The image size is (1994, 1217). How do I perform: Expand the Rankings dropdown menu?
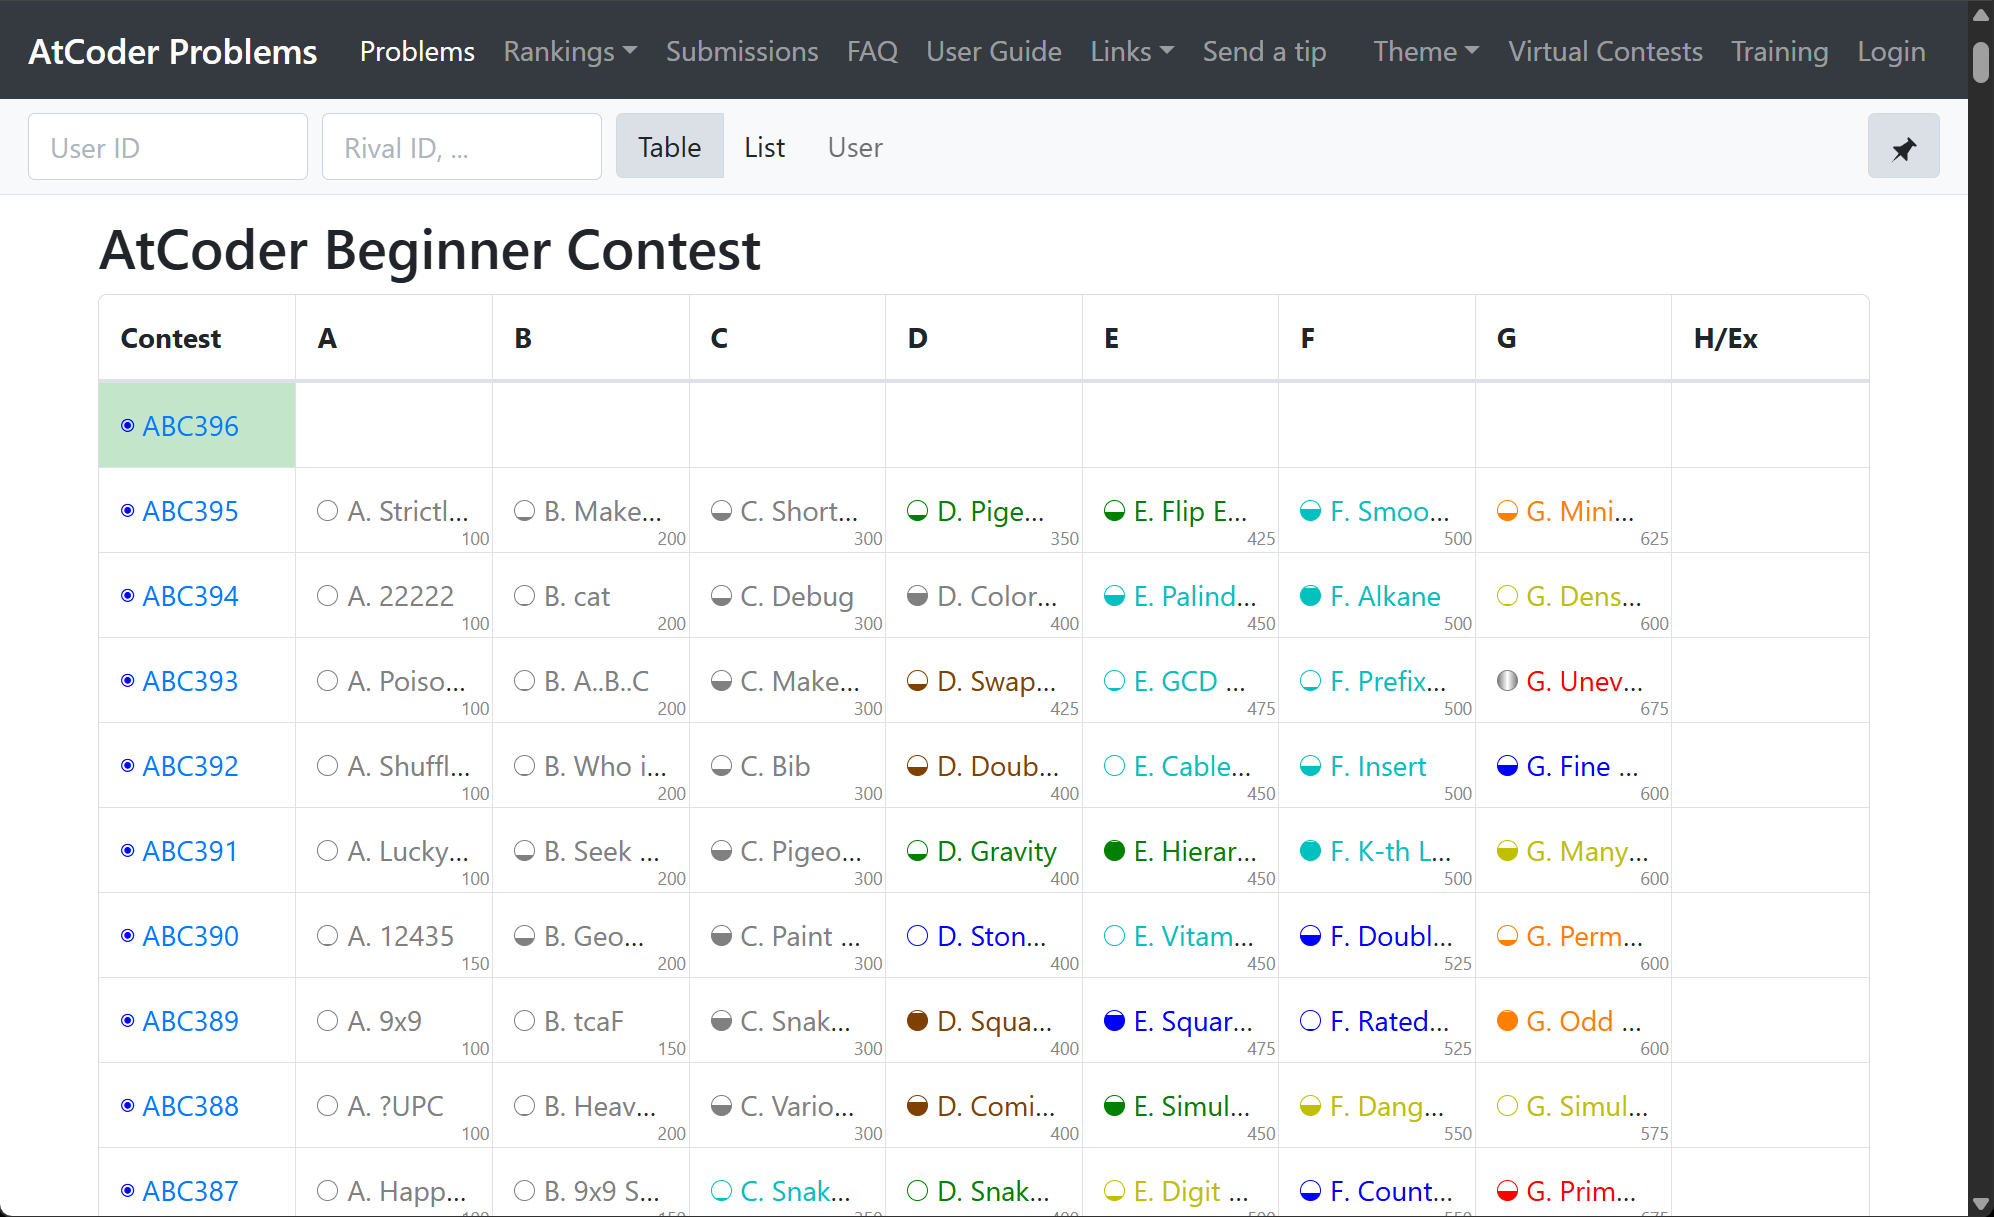570,51
